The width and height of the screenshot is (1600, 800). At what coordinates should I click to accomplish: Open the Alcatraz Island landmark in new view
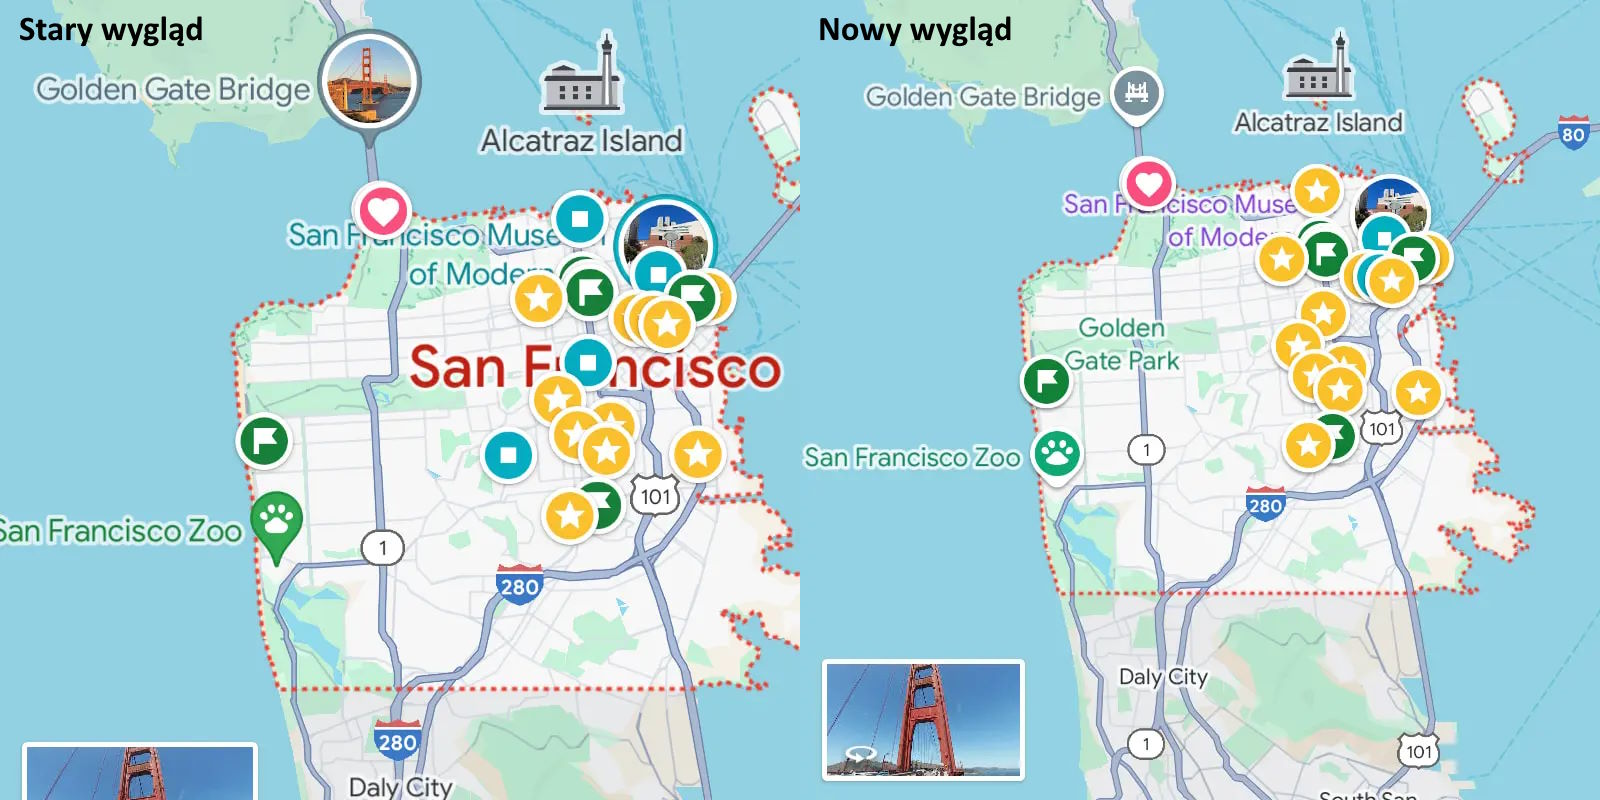pos(1319,66)
